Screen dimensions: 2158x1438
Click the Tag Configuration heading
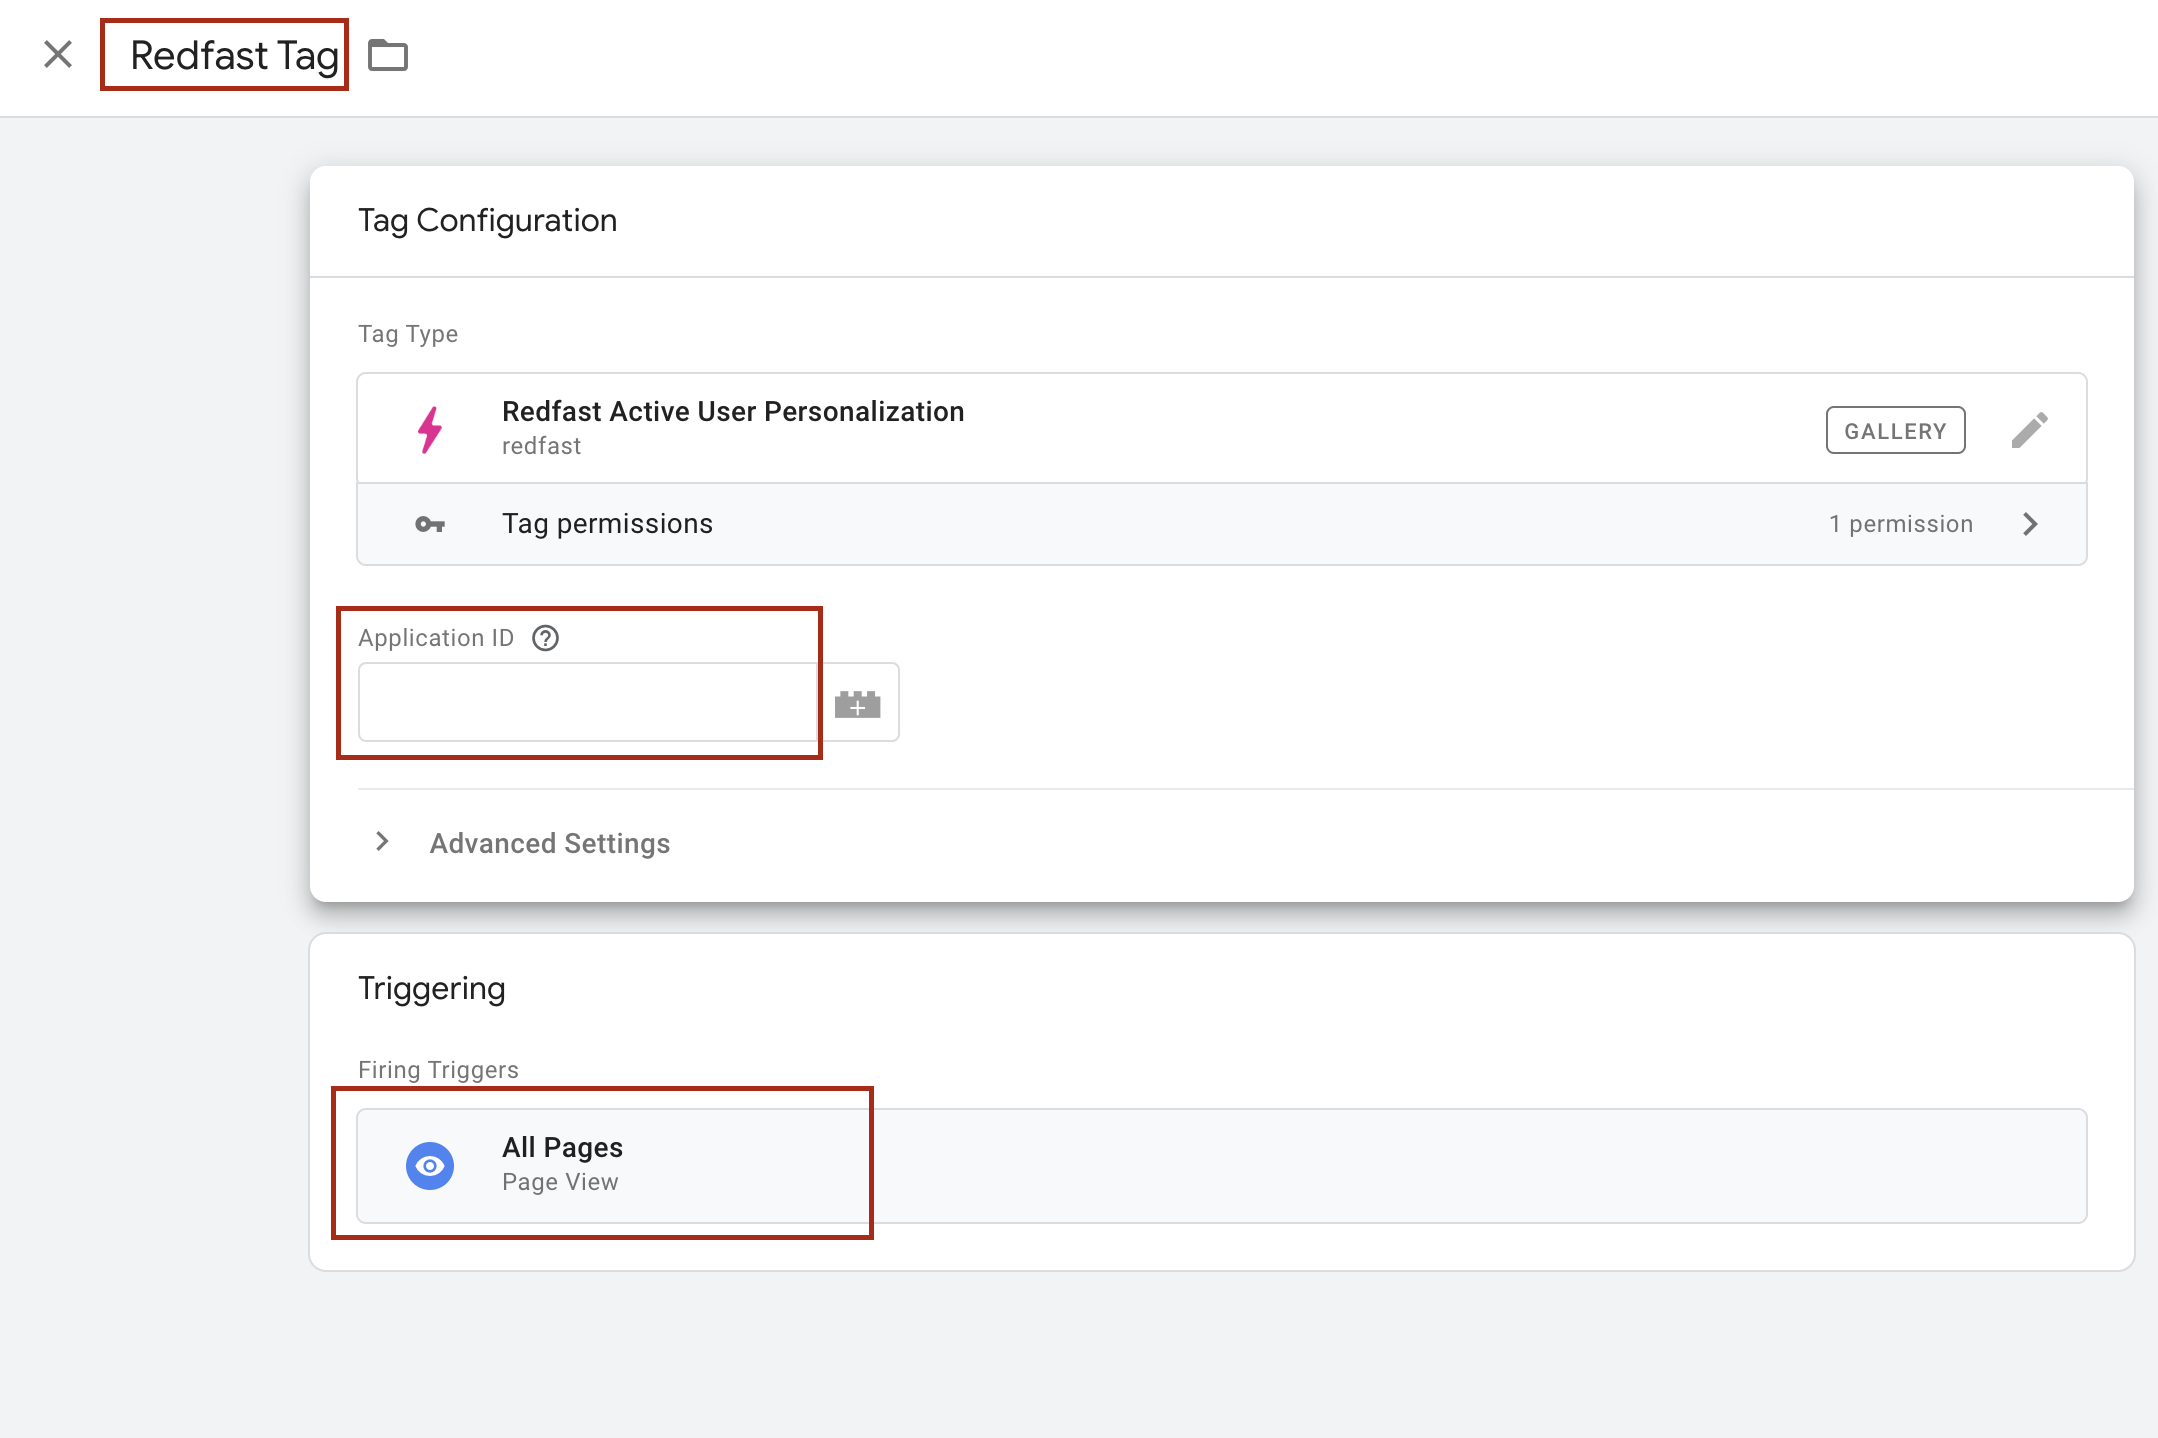click(487, 221)
